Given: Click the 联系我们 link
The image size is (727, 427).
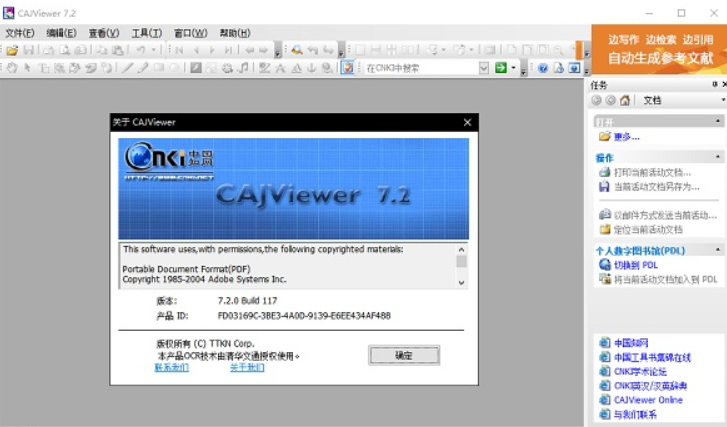Looking at the screenshot, I should pos(172,368).
